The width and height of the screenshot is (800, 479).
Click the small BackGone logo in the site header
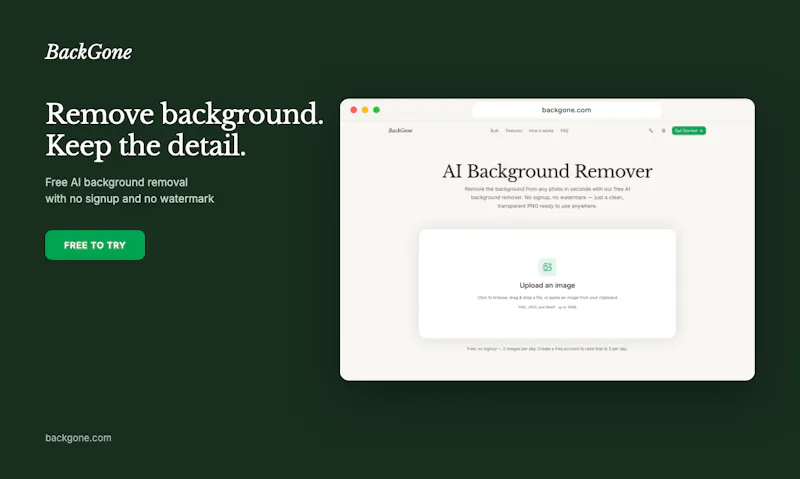[x=401, y=131]
